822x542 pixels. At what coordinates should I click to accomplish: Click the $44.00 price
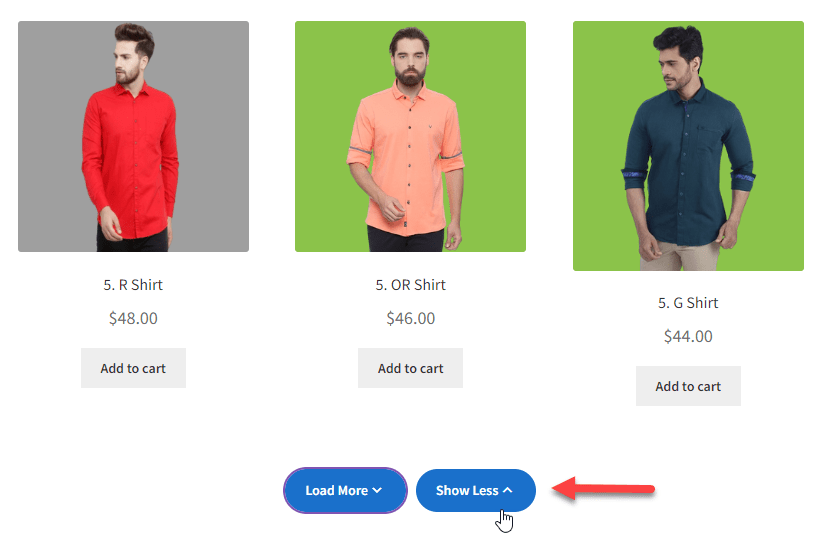coord(688,337)
